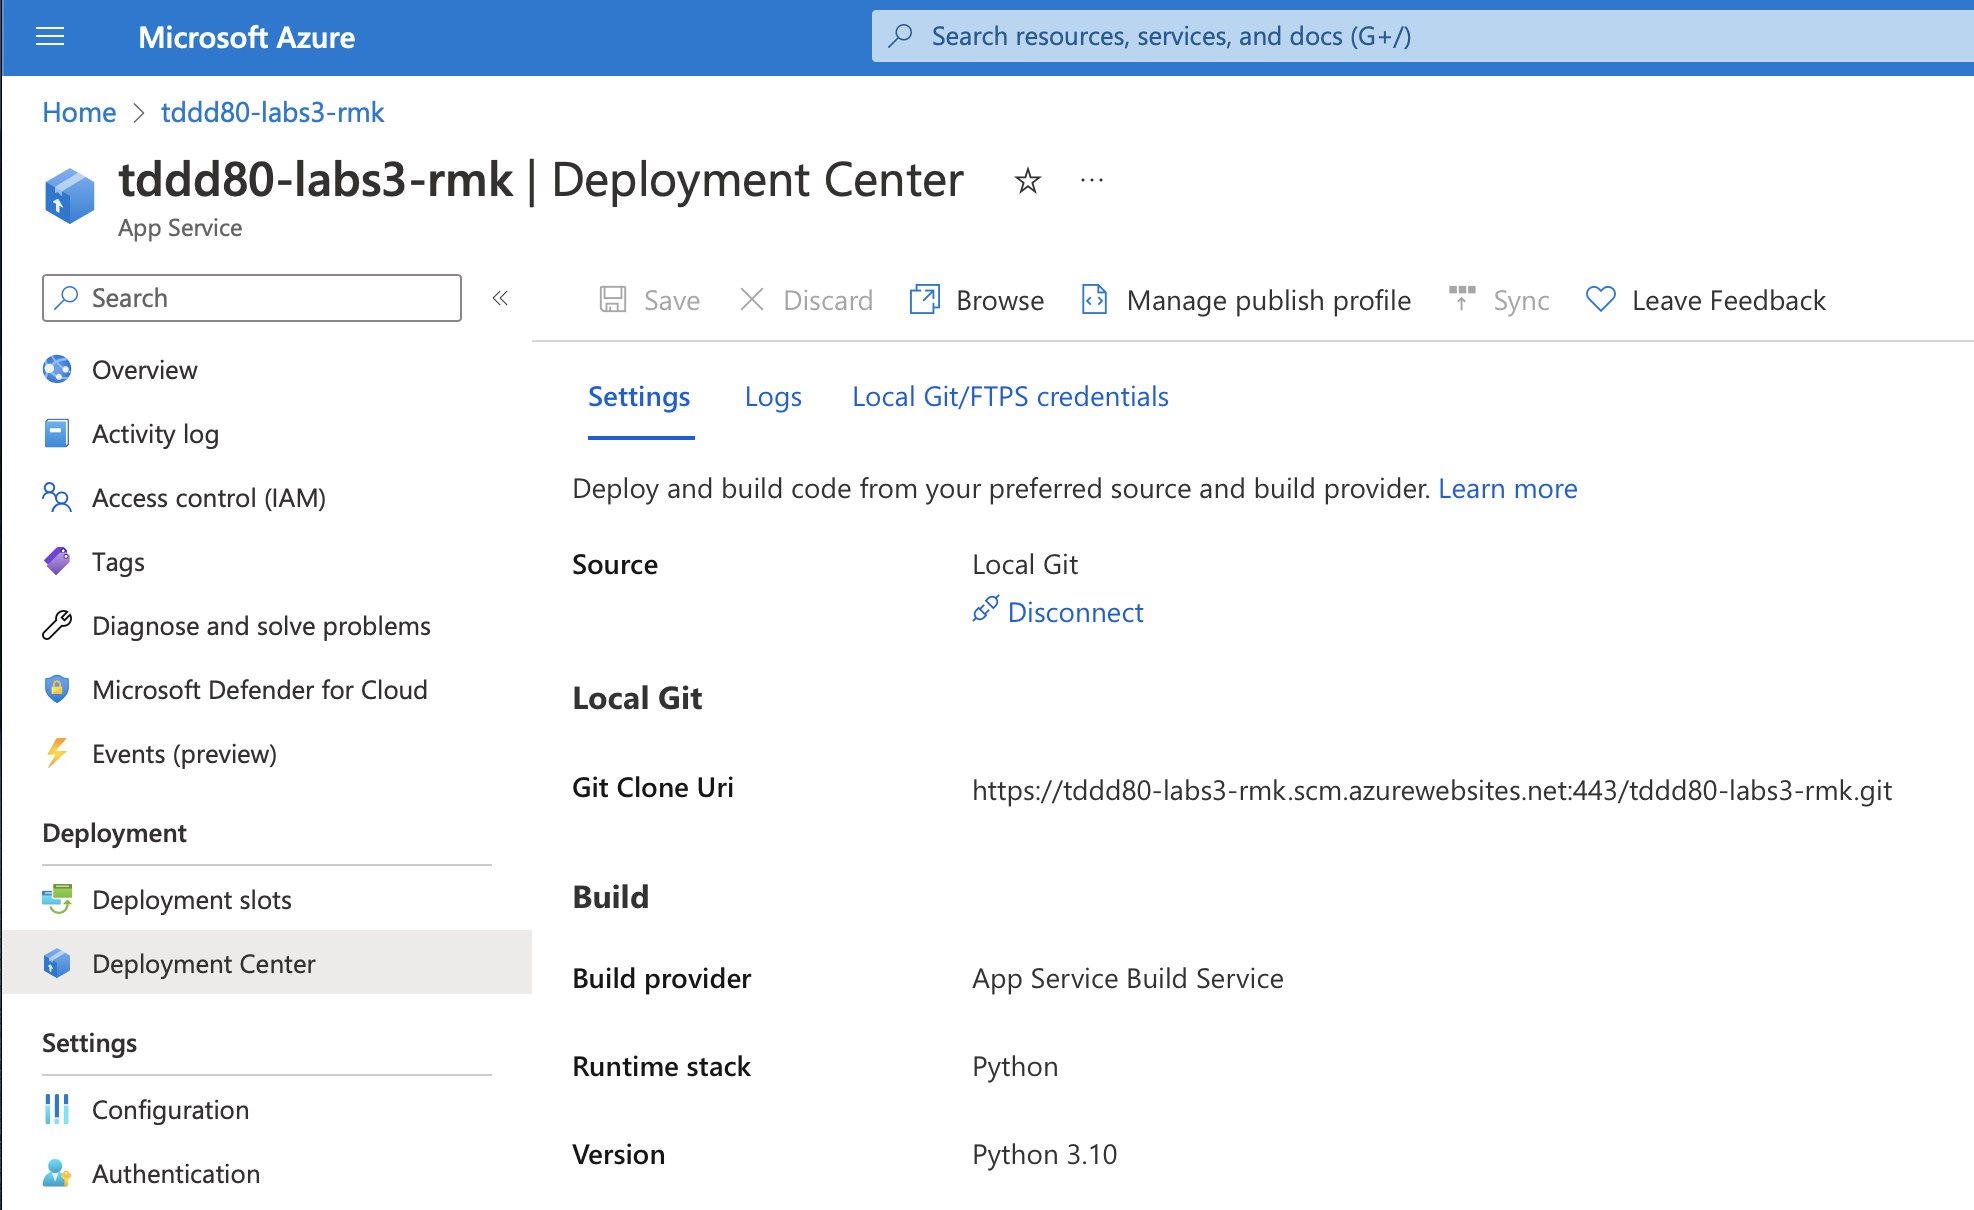Click Browse in the toolbar
Viewport: 1974px width, 1210px height.
point(976,300)
